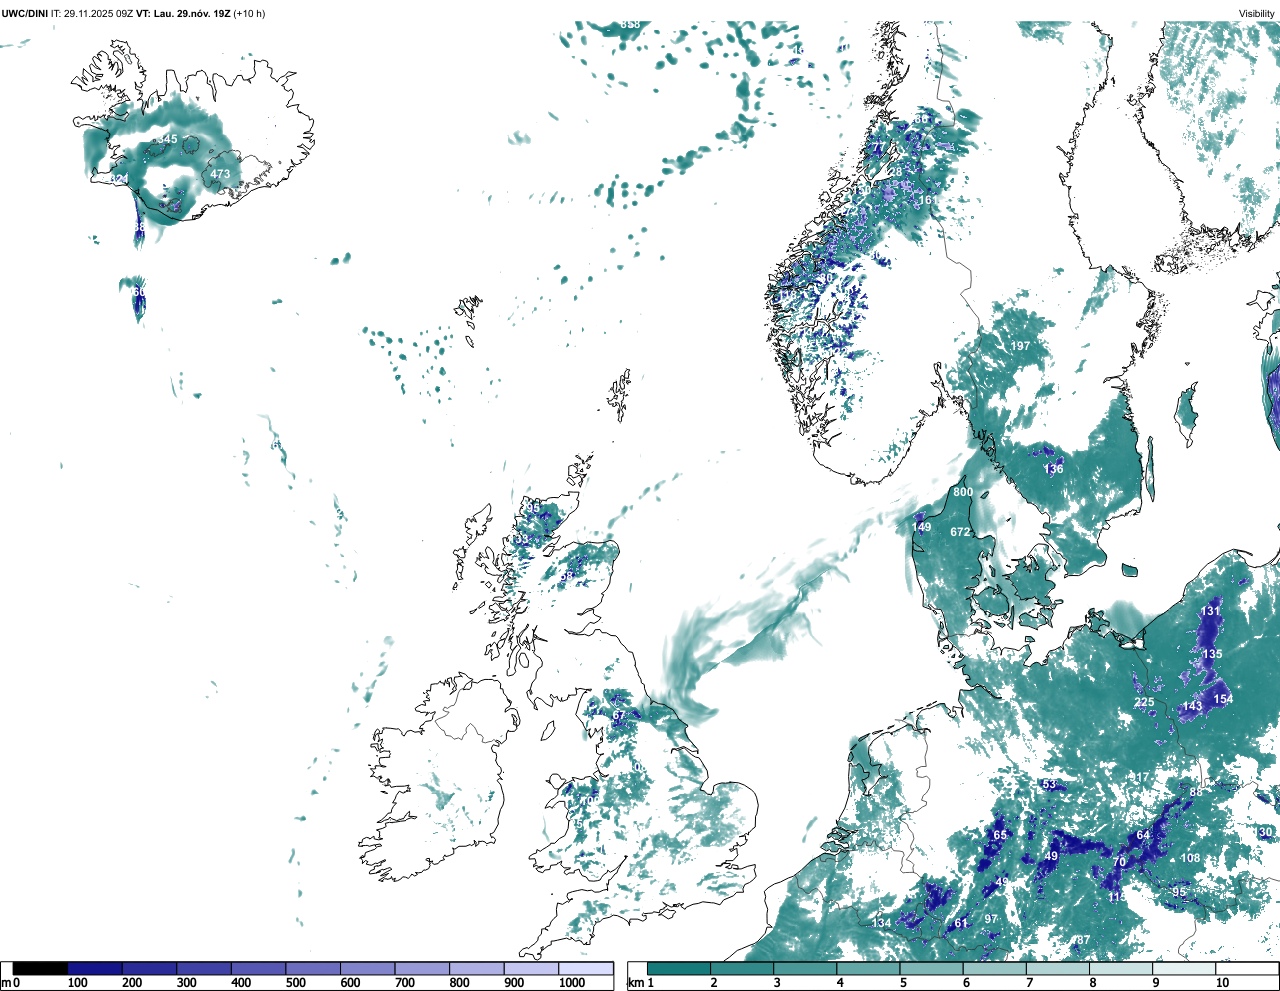Choose the 900–1000 m pale lilac swatch
Image resolution: width=1280 pixels, height=991 pixels.
531,968
